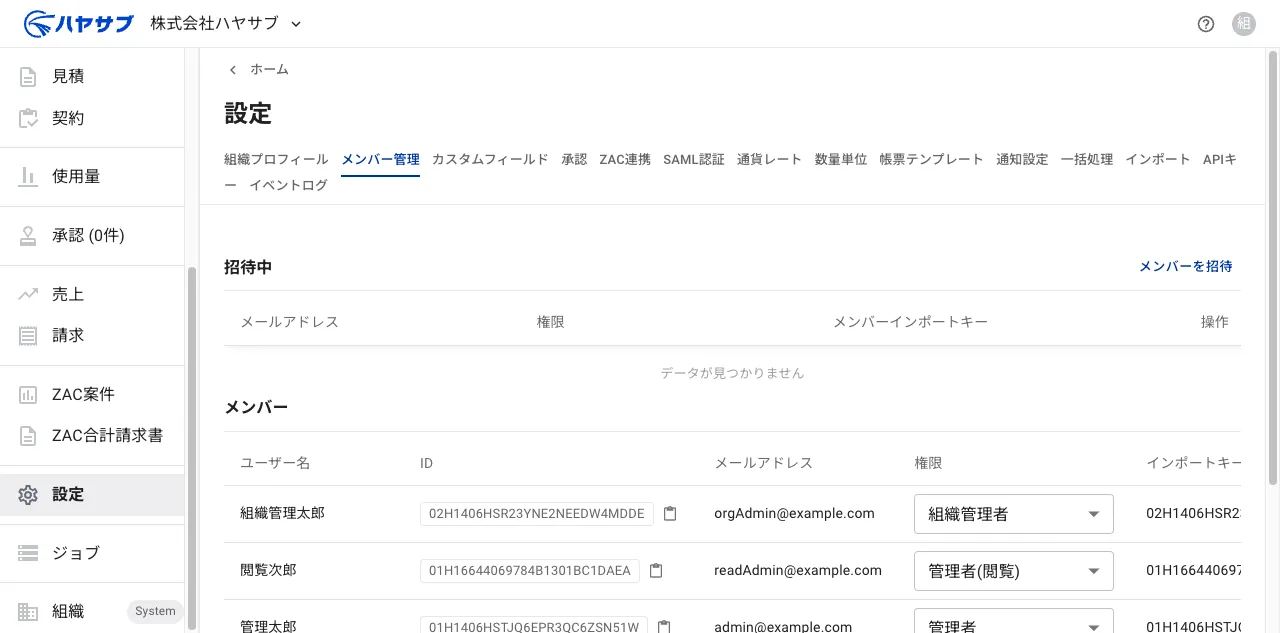The image size is (1280, 633).
Task: Switch to the イベントログ tab
Action: [288, 185]
